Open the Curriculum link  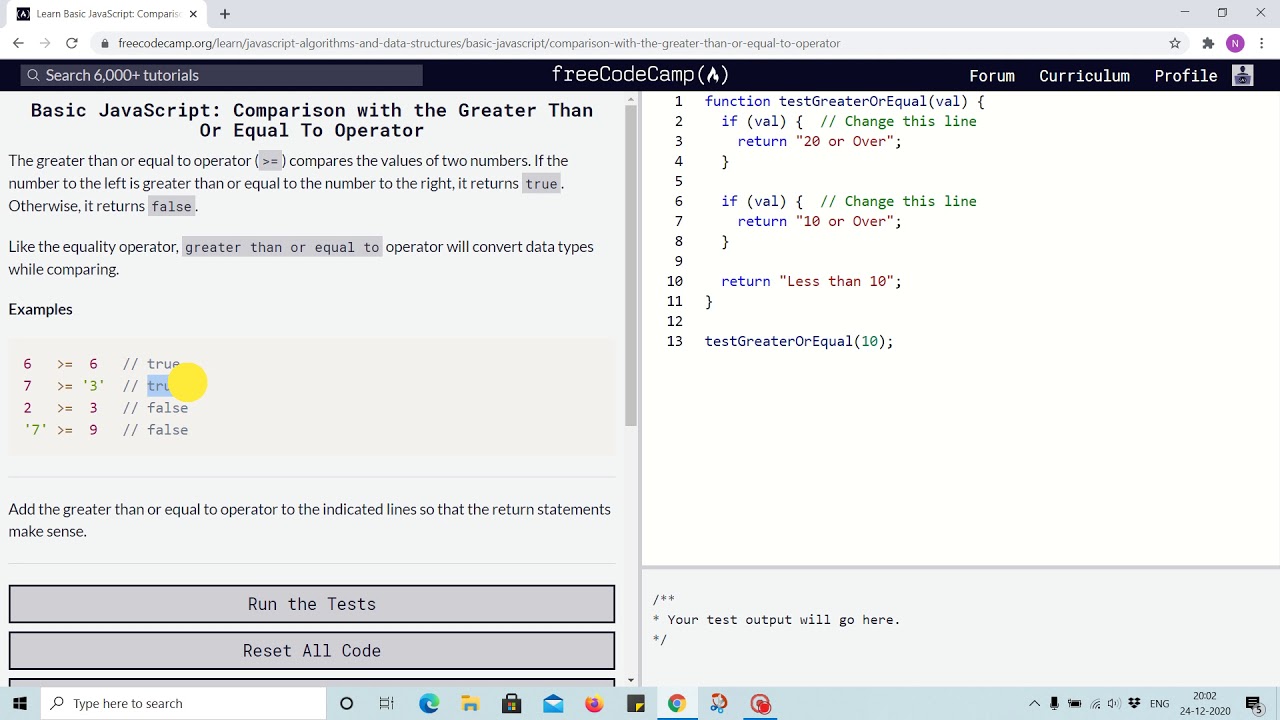[x=1084, y=76]
